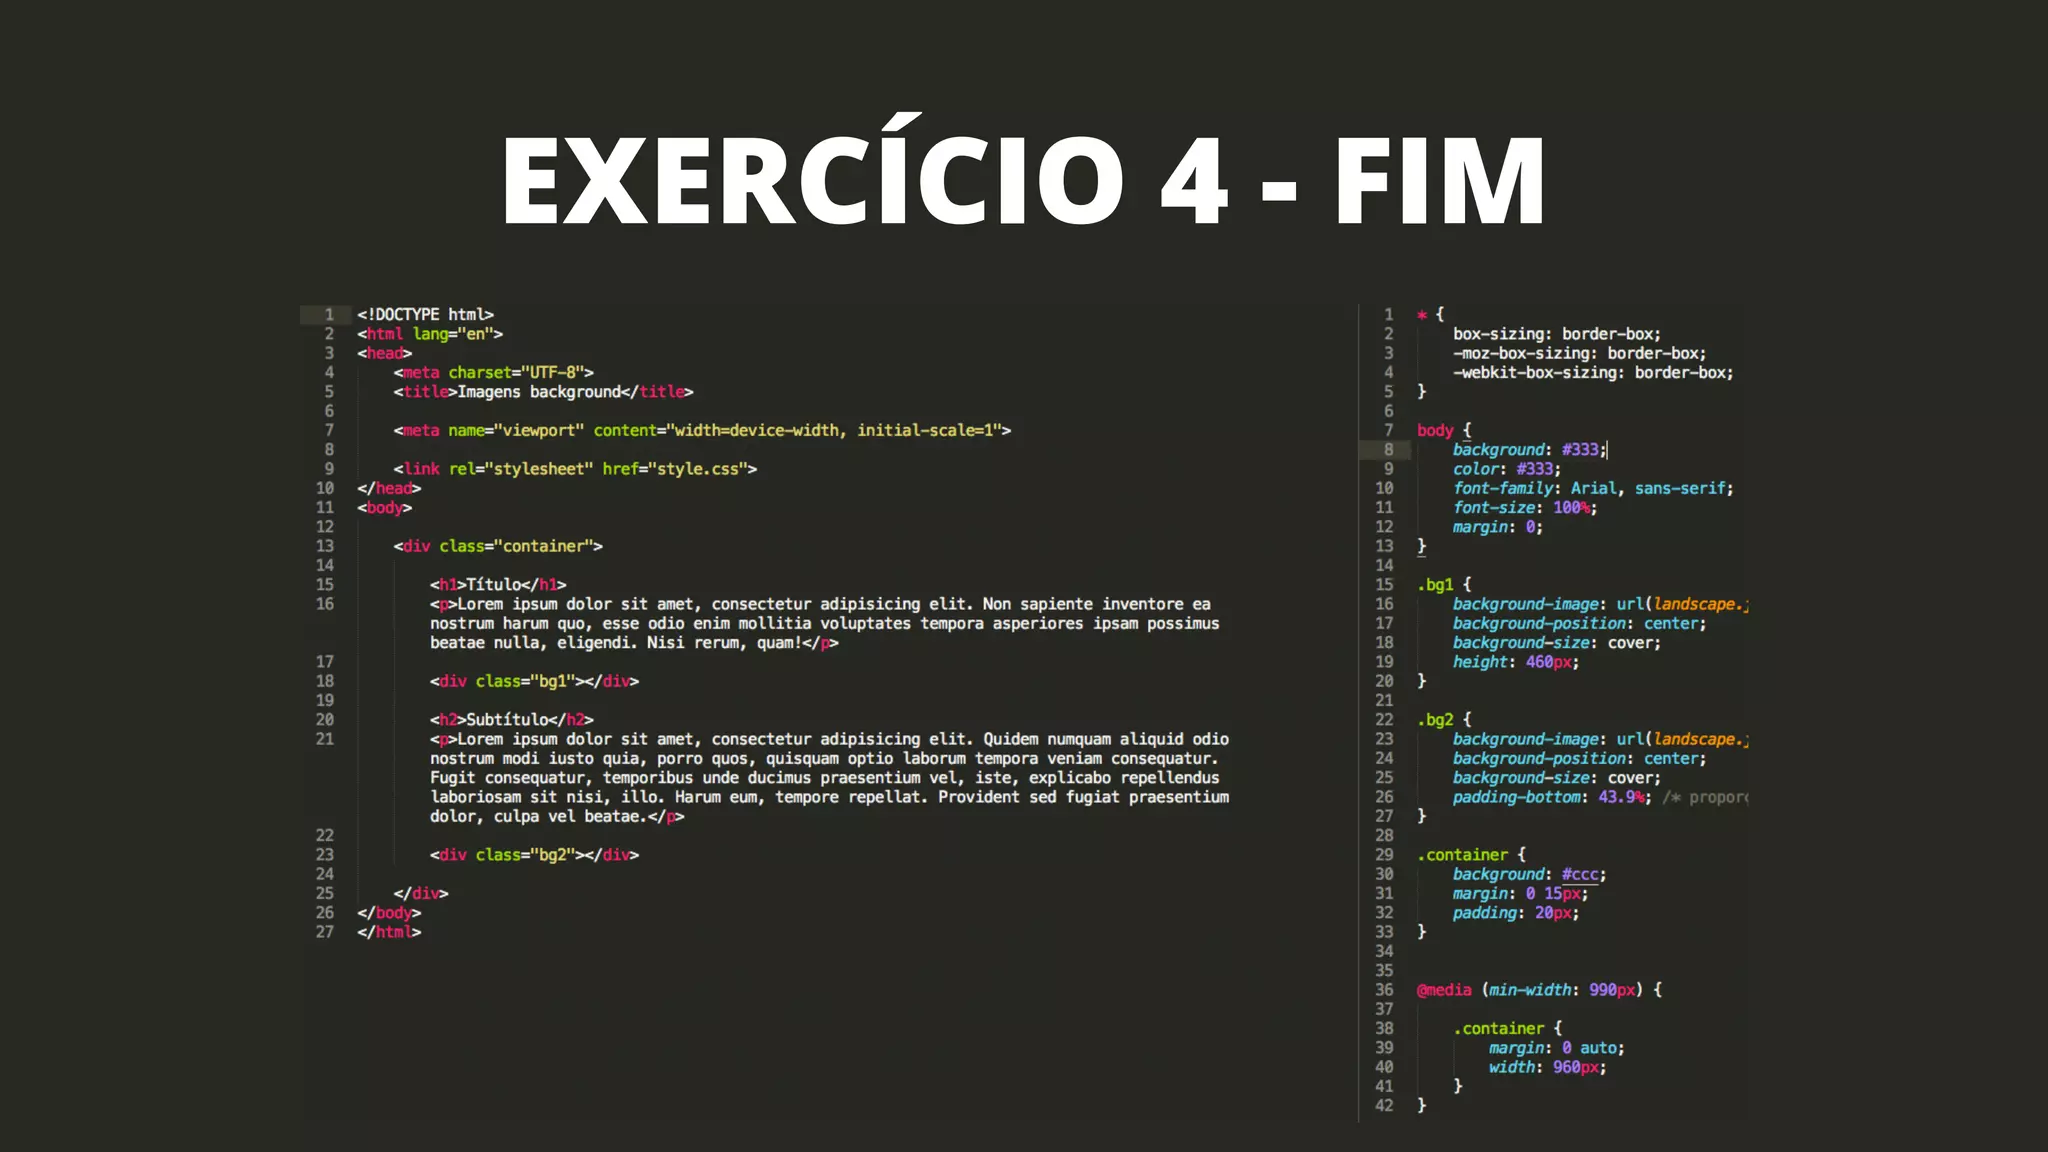The image size is (2048, 1152).
Task: Click the background: #ccc line
Action: tap(1530, 874)
